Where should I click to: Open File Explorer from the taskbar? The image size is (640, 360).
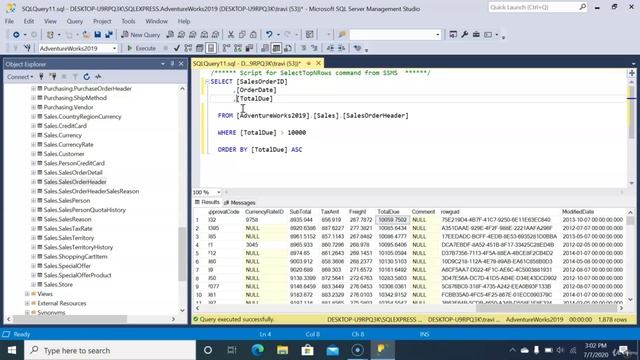[x=282, y=350]
